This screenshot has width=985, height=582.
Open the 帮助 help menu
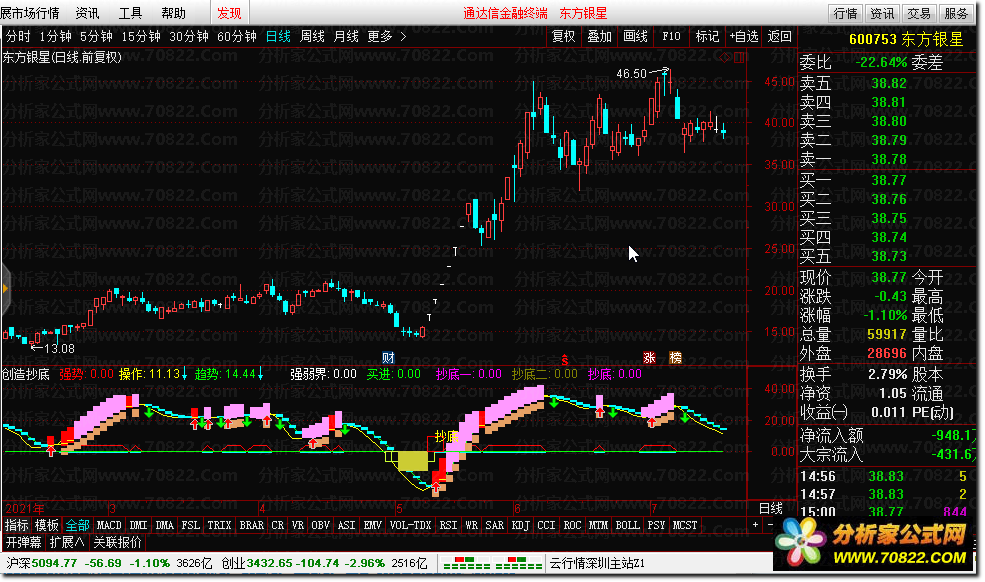pyautogui.click(x=173, y=13)
